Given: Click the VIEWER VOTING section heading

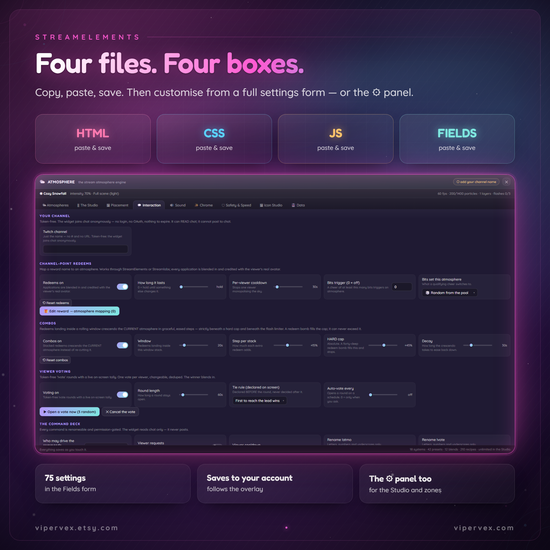Looking at the screenshot, I should tap(55, 371).
